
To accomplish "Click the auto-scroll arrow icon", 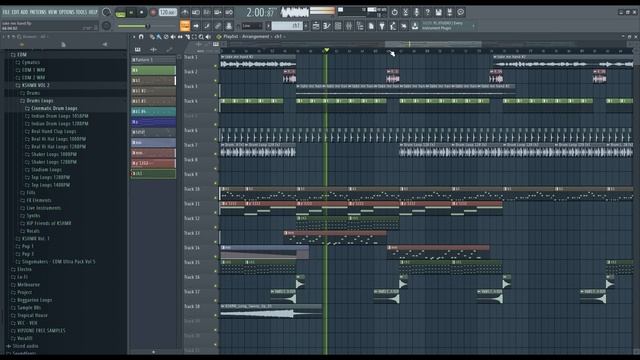I will click(x=196, y=26).
